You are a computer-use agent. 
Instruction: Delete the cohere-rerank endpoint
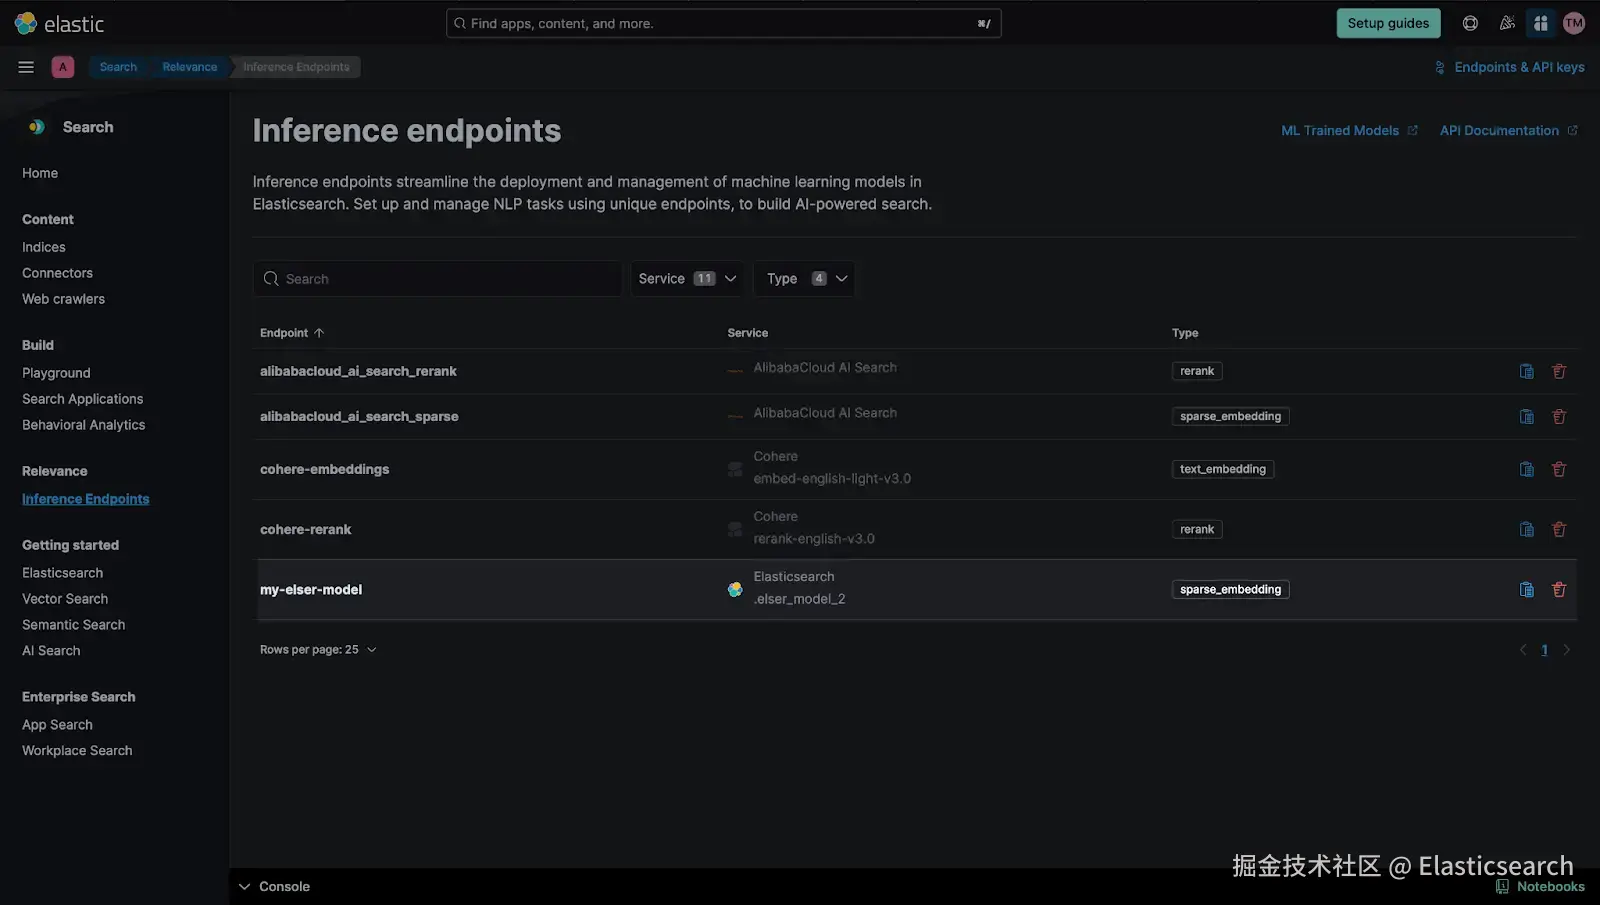pos(1558,530)
